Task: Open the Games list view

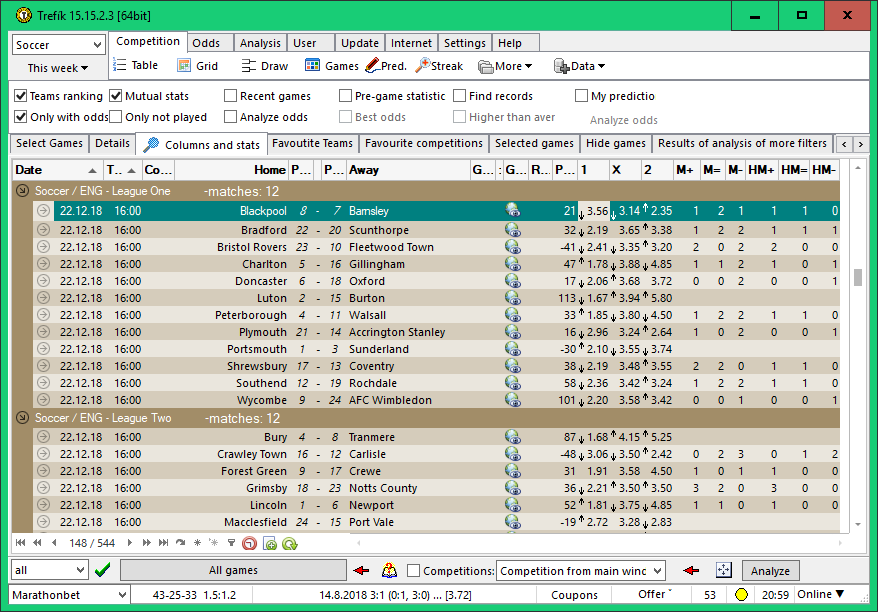Action: click(331, 66)
